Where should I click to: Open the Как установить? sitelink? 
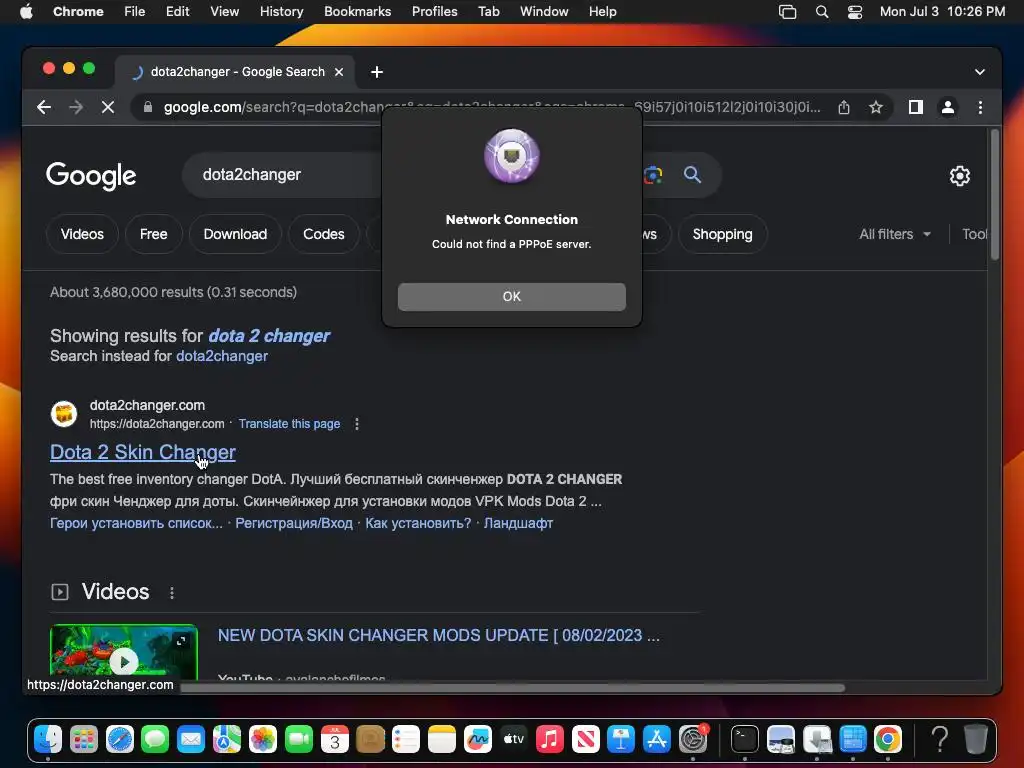418,523
